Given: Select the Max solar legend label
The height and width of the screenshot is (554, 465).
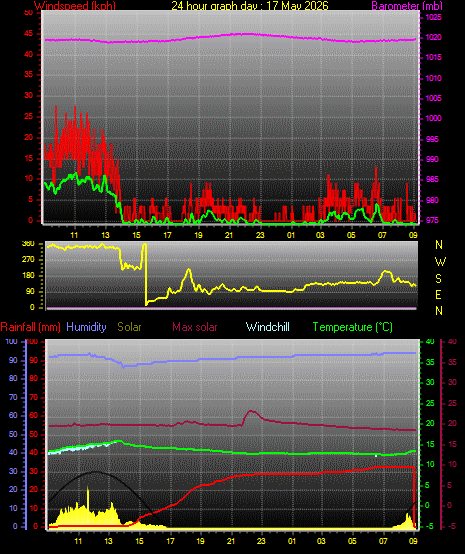Looking at the screenshot, I should 195,327.
